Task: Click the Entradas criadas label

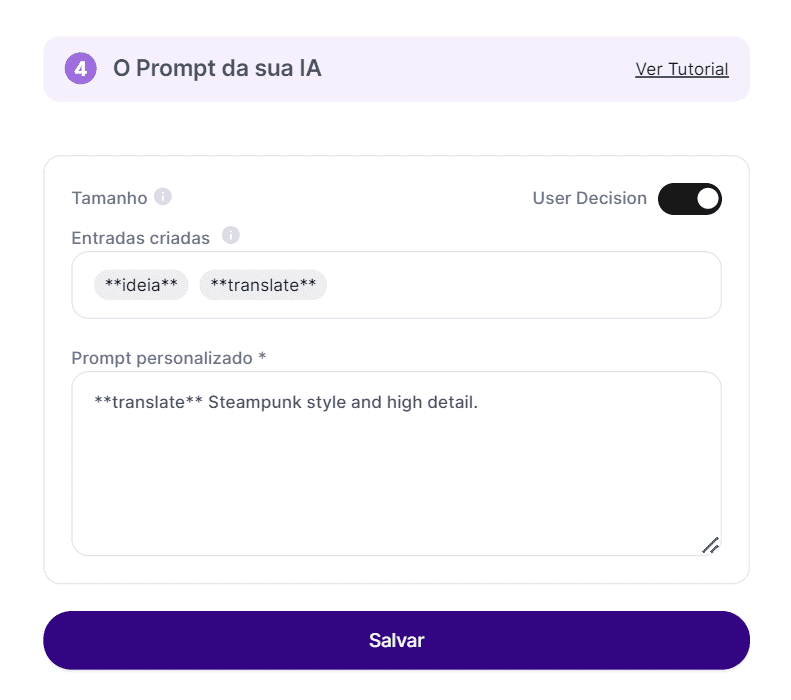Action: tap(141, 238)
